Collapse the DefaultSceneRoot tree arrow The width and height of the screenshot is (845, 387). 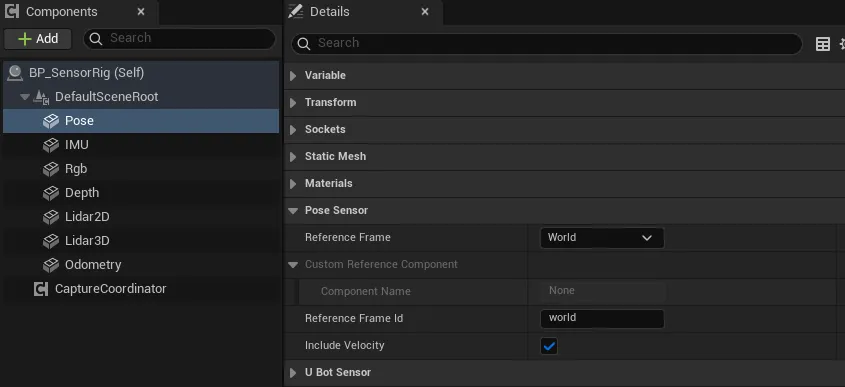click(x=24, y=97)
